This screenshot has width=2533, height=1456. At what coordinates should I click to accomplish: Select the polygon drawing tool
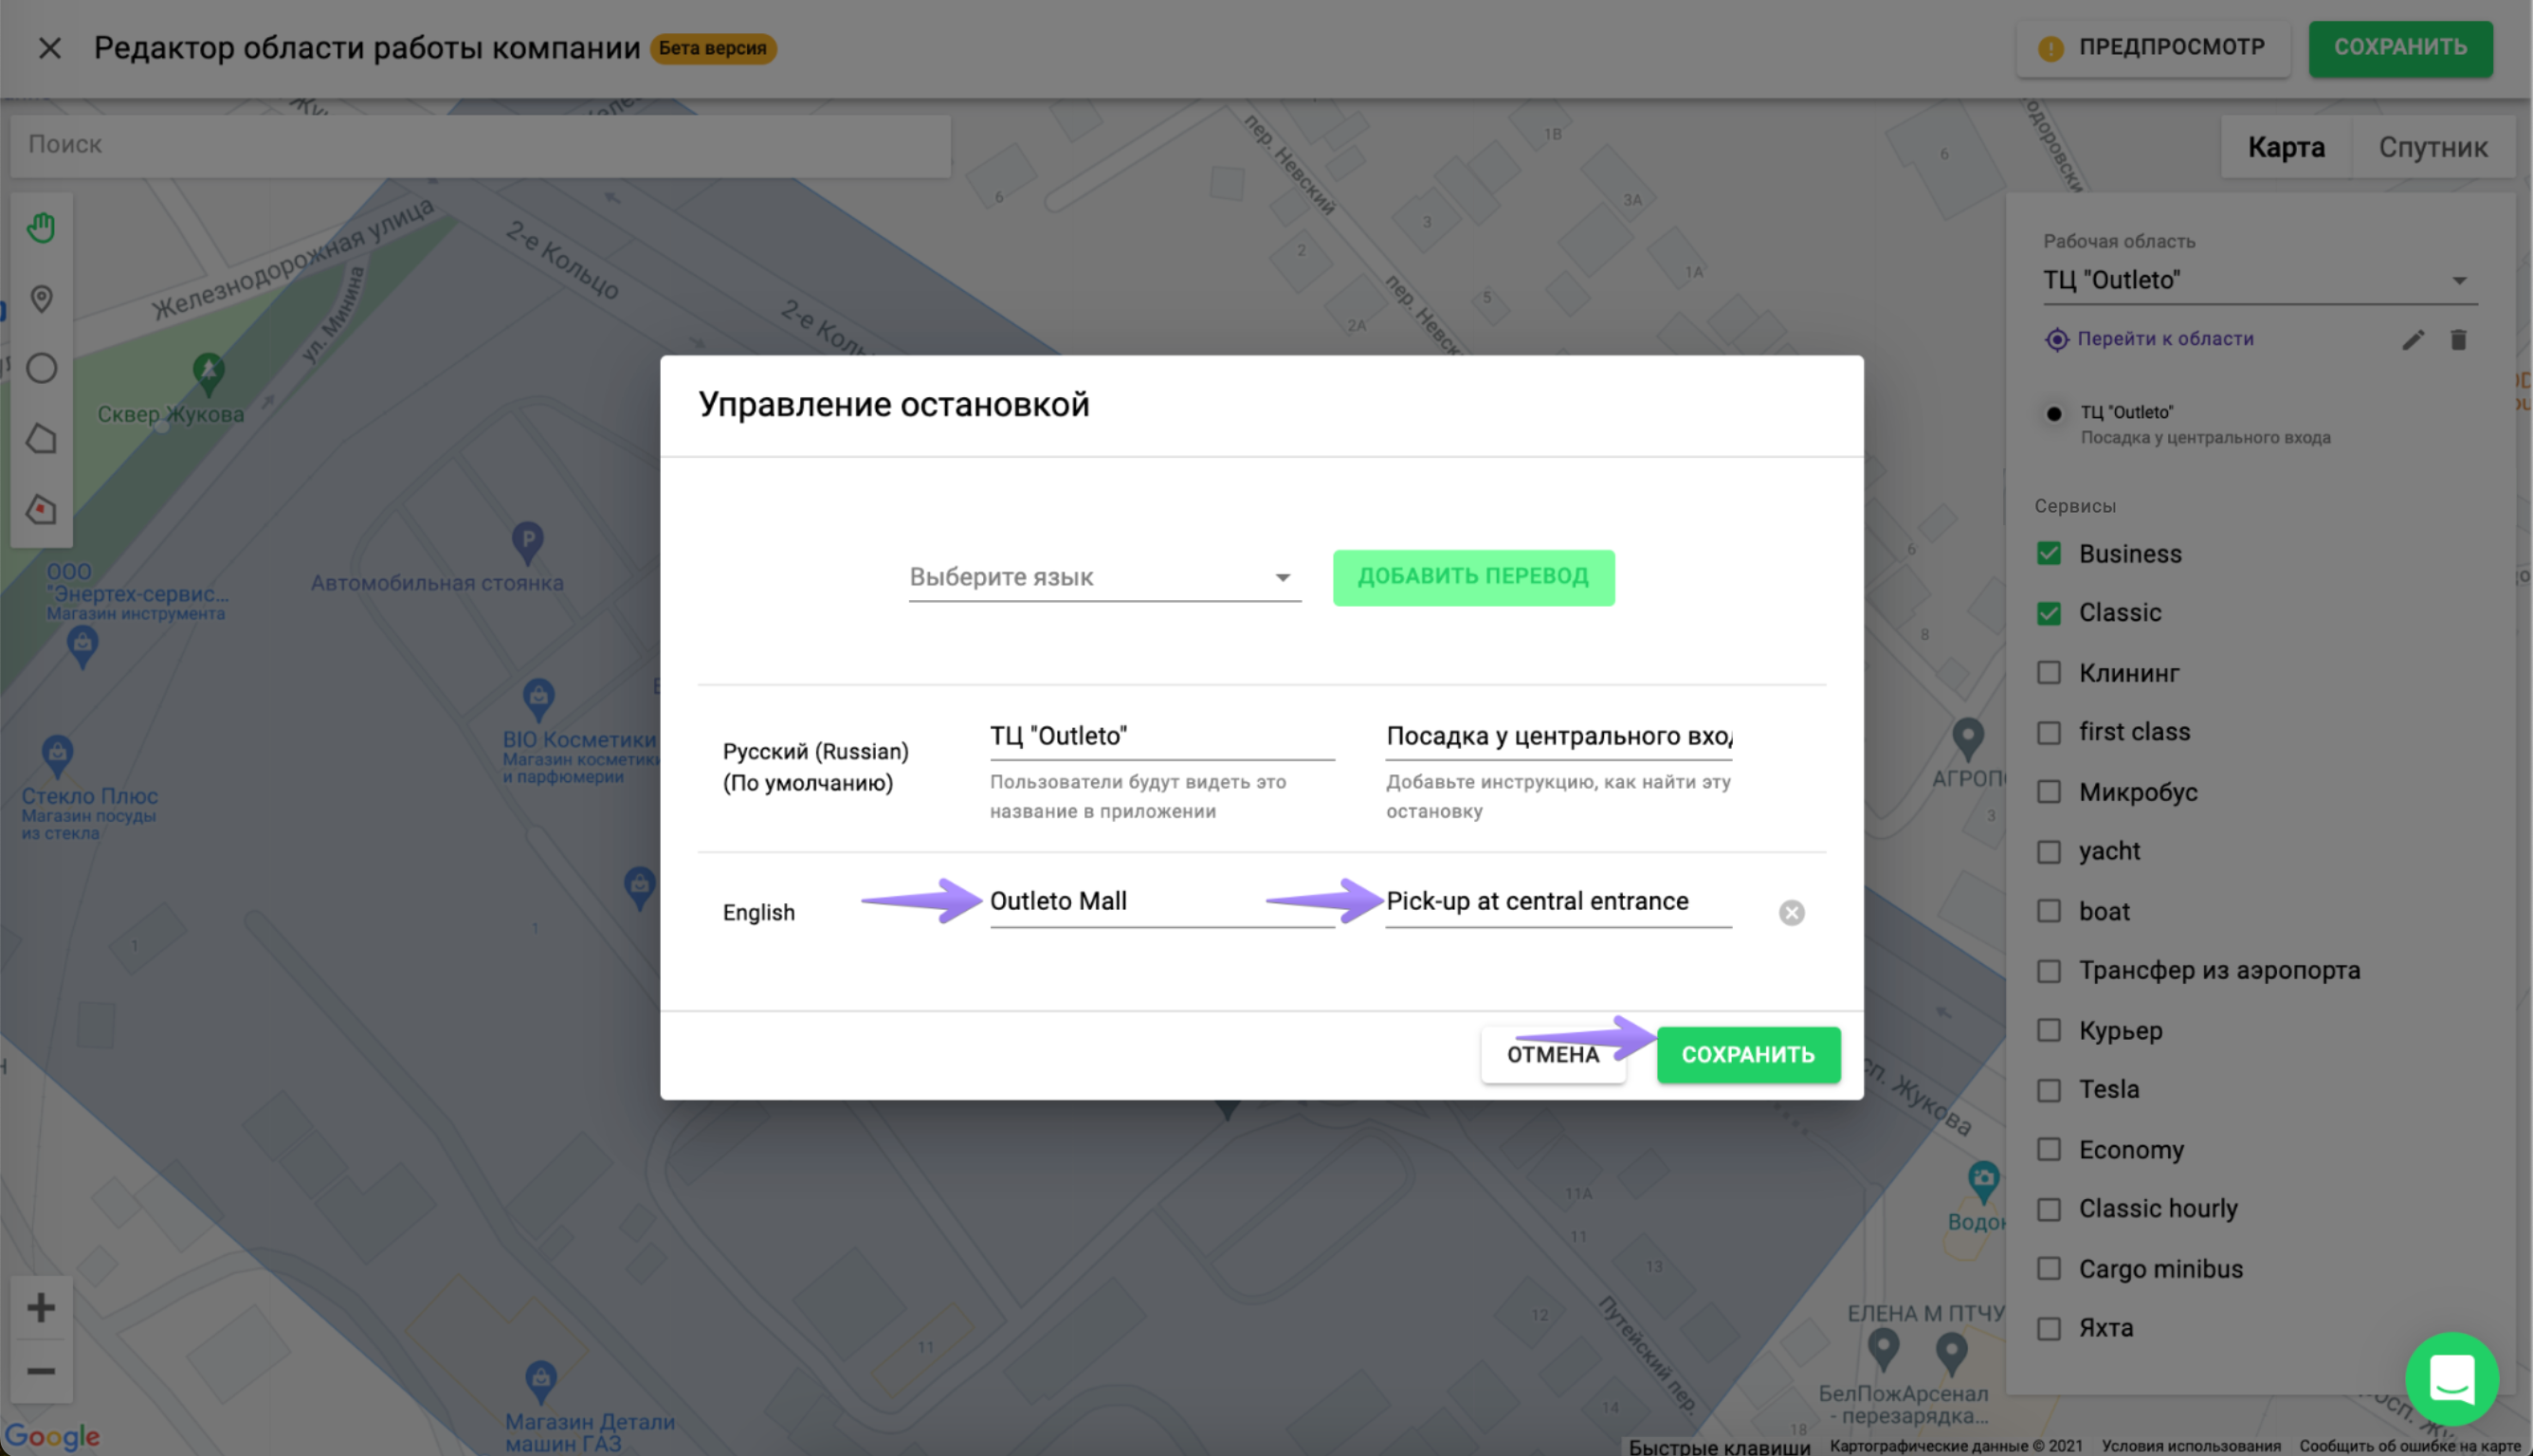[x=41, y=439]
